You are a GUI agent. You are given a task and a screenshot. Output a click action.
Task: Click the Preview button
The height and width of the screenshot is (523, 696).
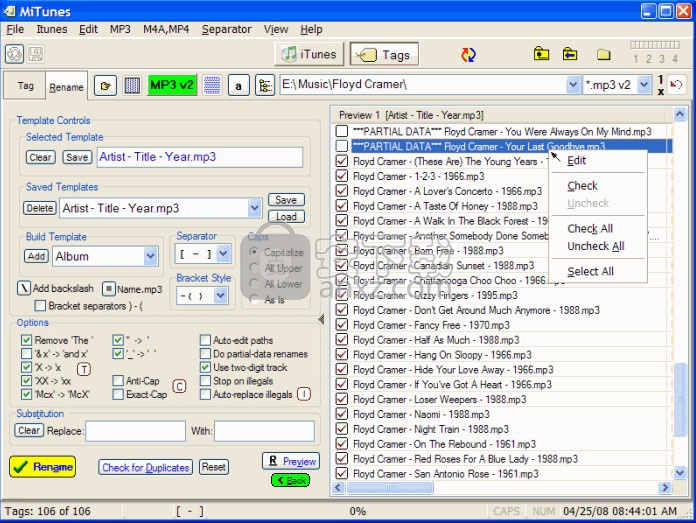[x=292, y=461]
